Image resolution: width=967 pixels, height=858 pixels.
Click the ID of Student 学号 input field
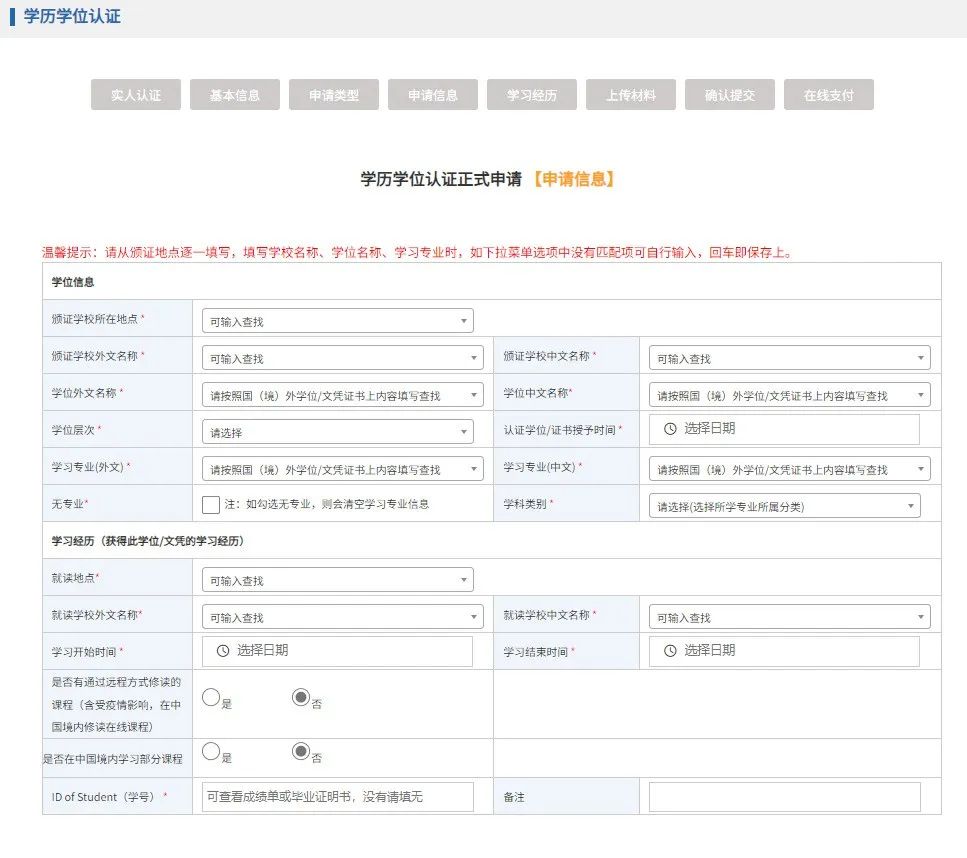click(x=337, y=797)
